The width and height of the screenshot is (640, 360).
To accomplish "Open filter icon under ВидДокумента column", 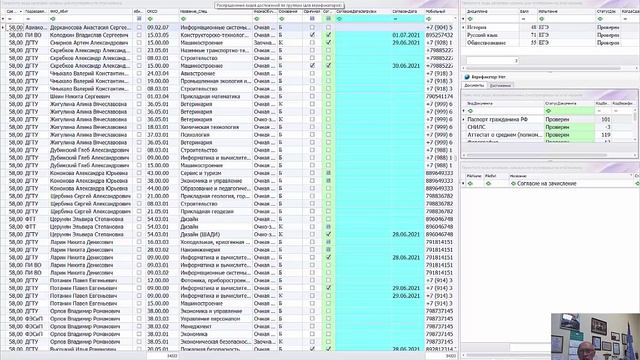I will pyautogui.click(x=470, y=111).
